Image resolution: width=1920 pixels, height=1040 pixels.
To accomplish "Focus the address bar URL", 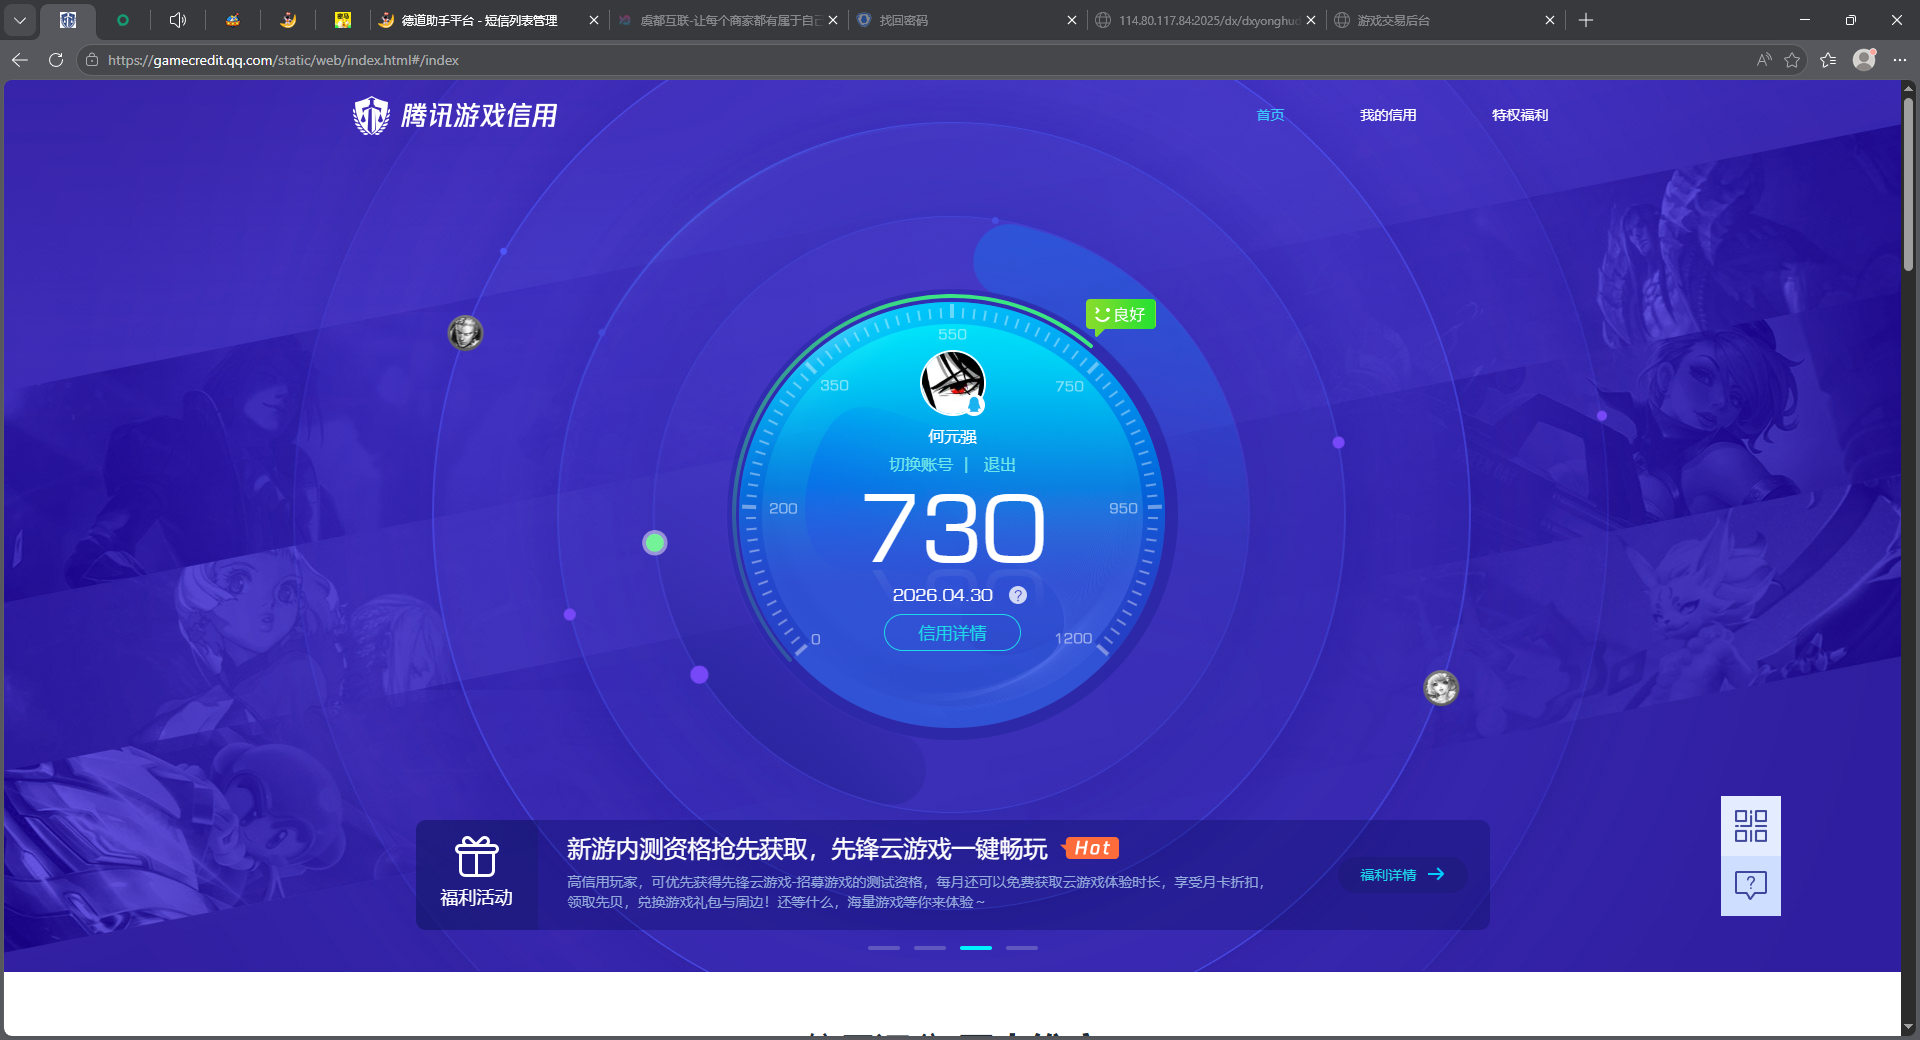I will pyautogui.click(x=283, y=60).
